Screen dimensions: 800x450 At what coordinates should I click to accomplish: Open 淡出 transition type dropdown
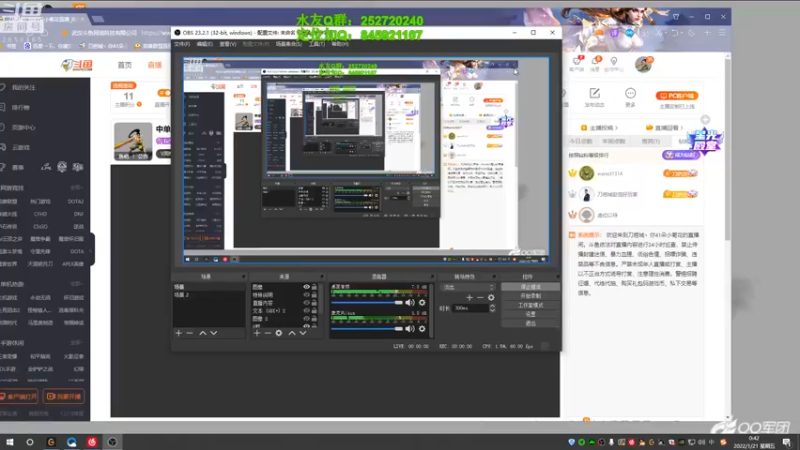(x=468, y=287)
